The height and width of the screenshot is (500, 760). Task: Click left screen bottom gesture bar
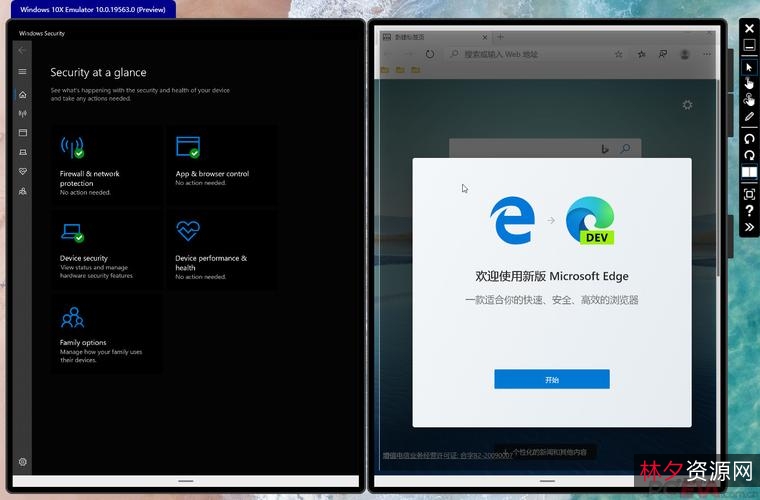coord(186,481)
